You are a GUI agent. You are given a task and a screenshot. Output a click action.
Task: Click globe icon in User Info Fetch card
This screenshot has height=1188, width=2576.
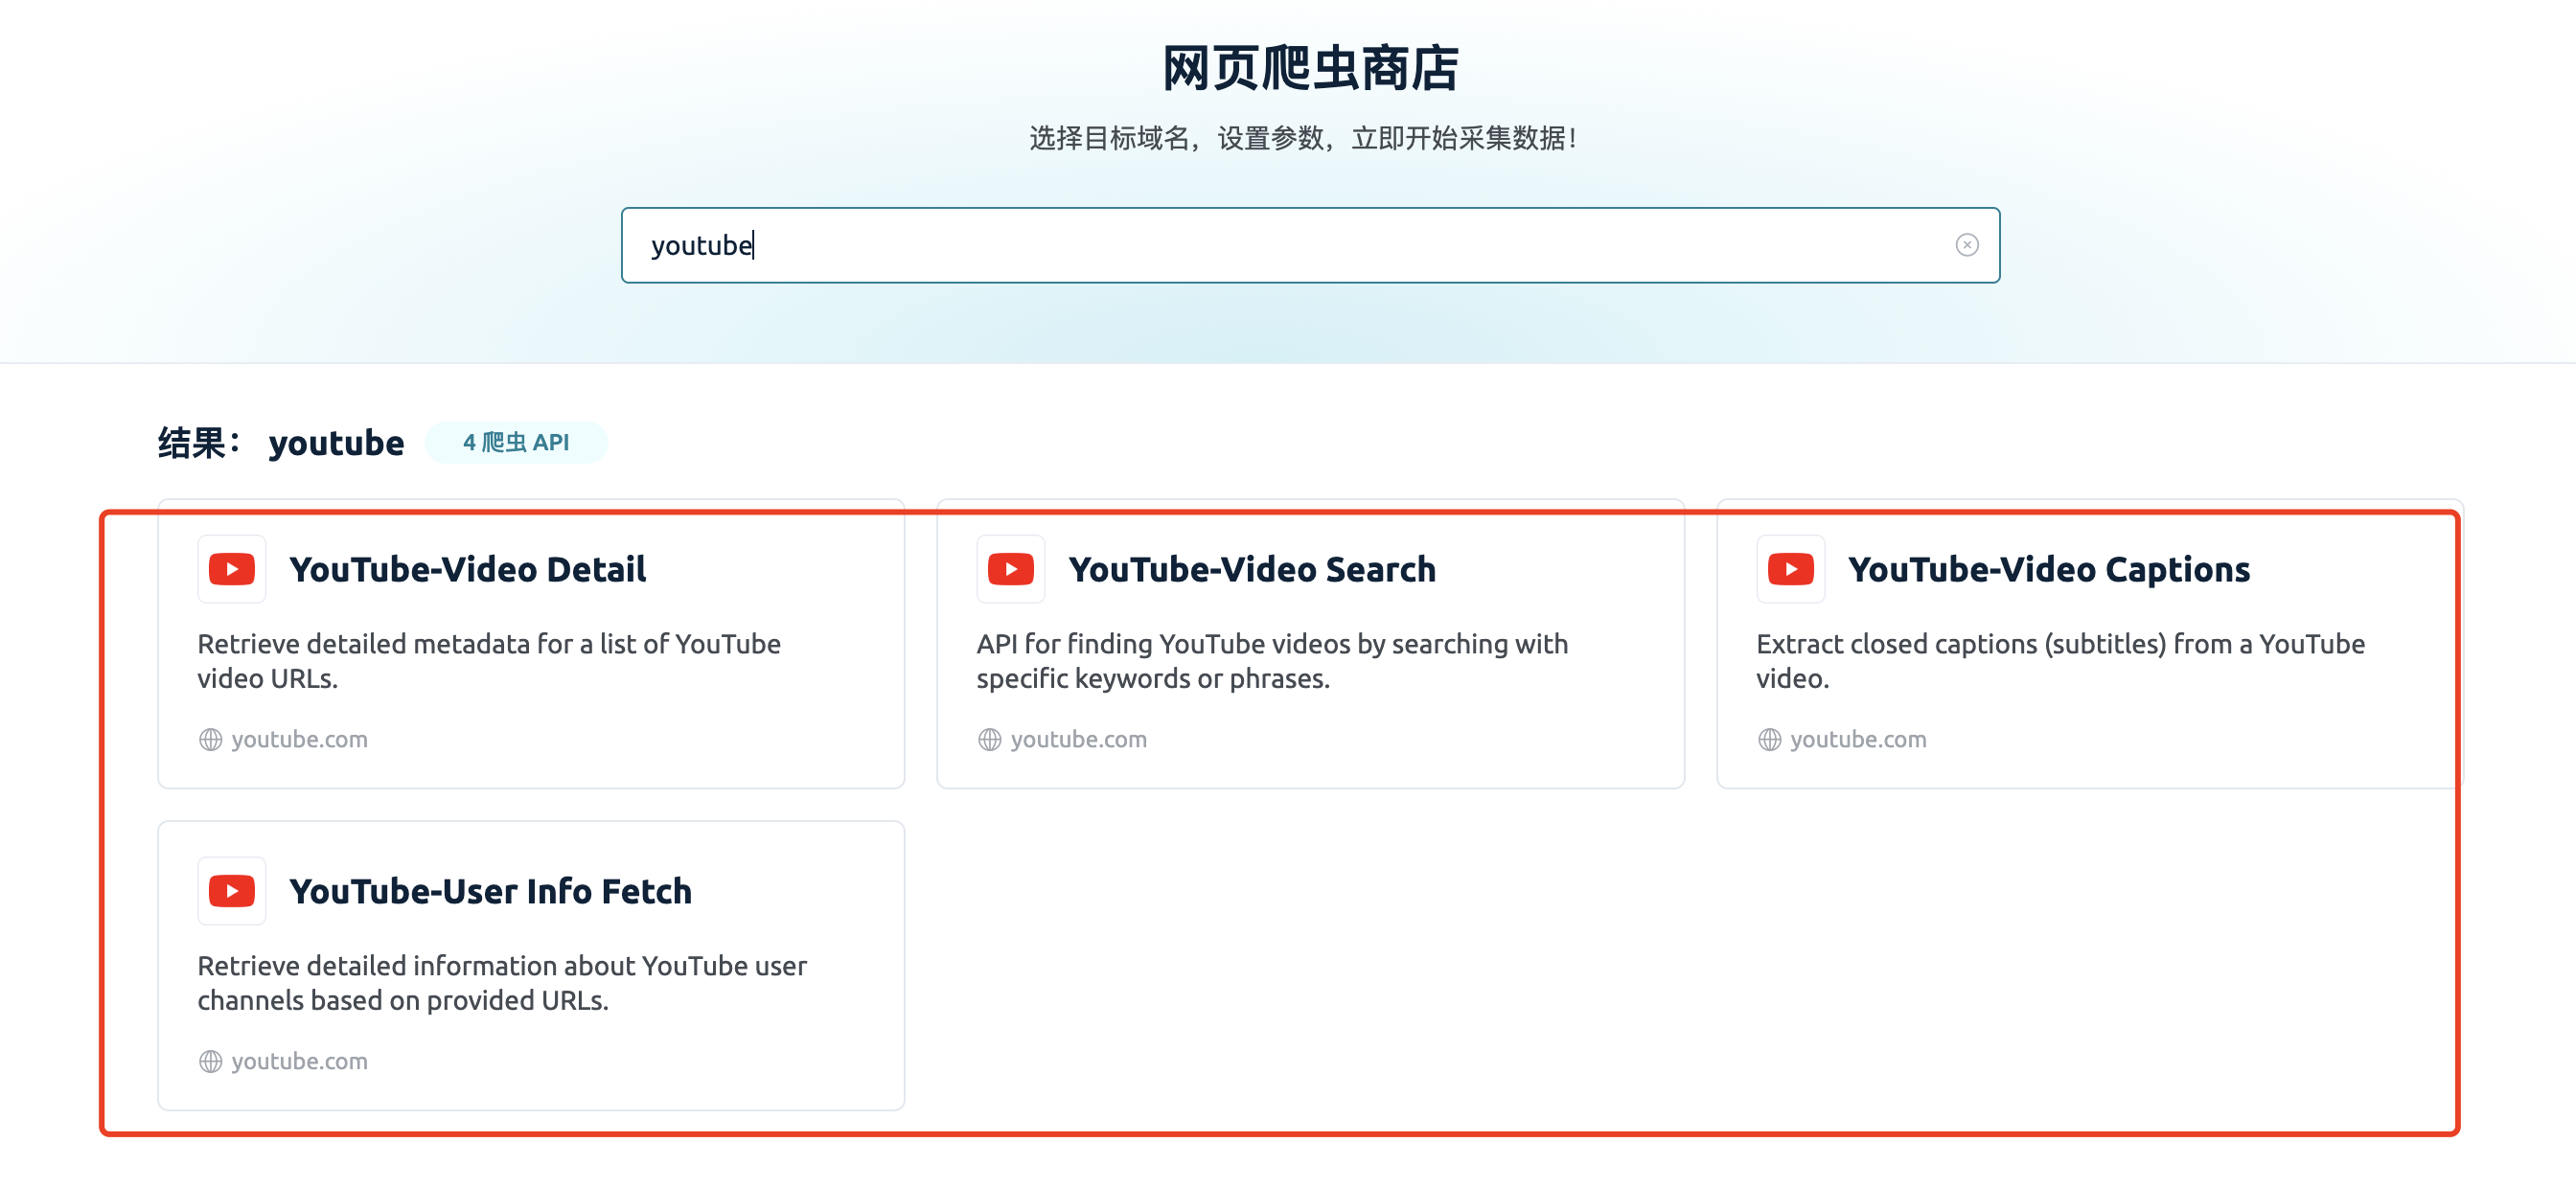point(210,1061)
